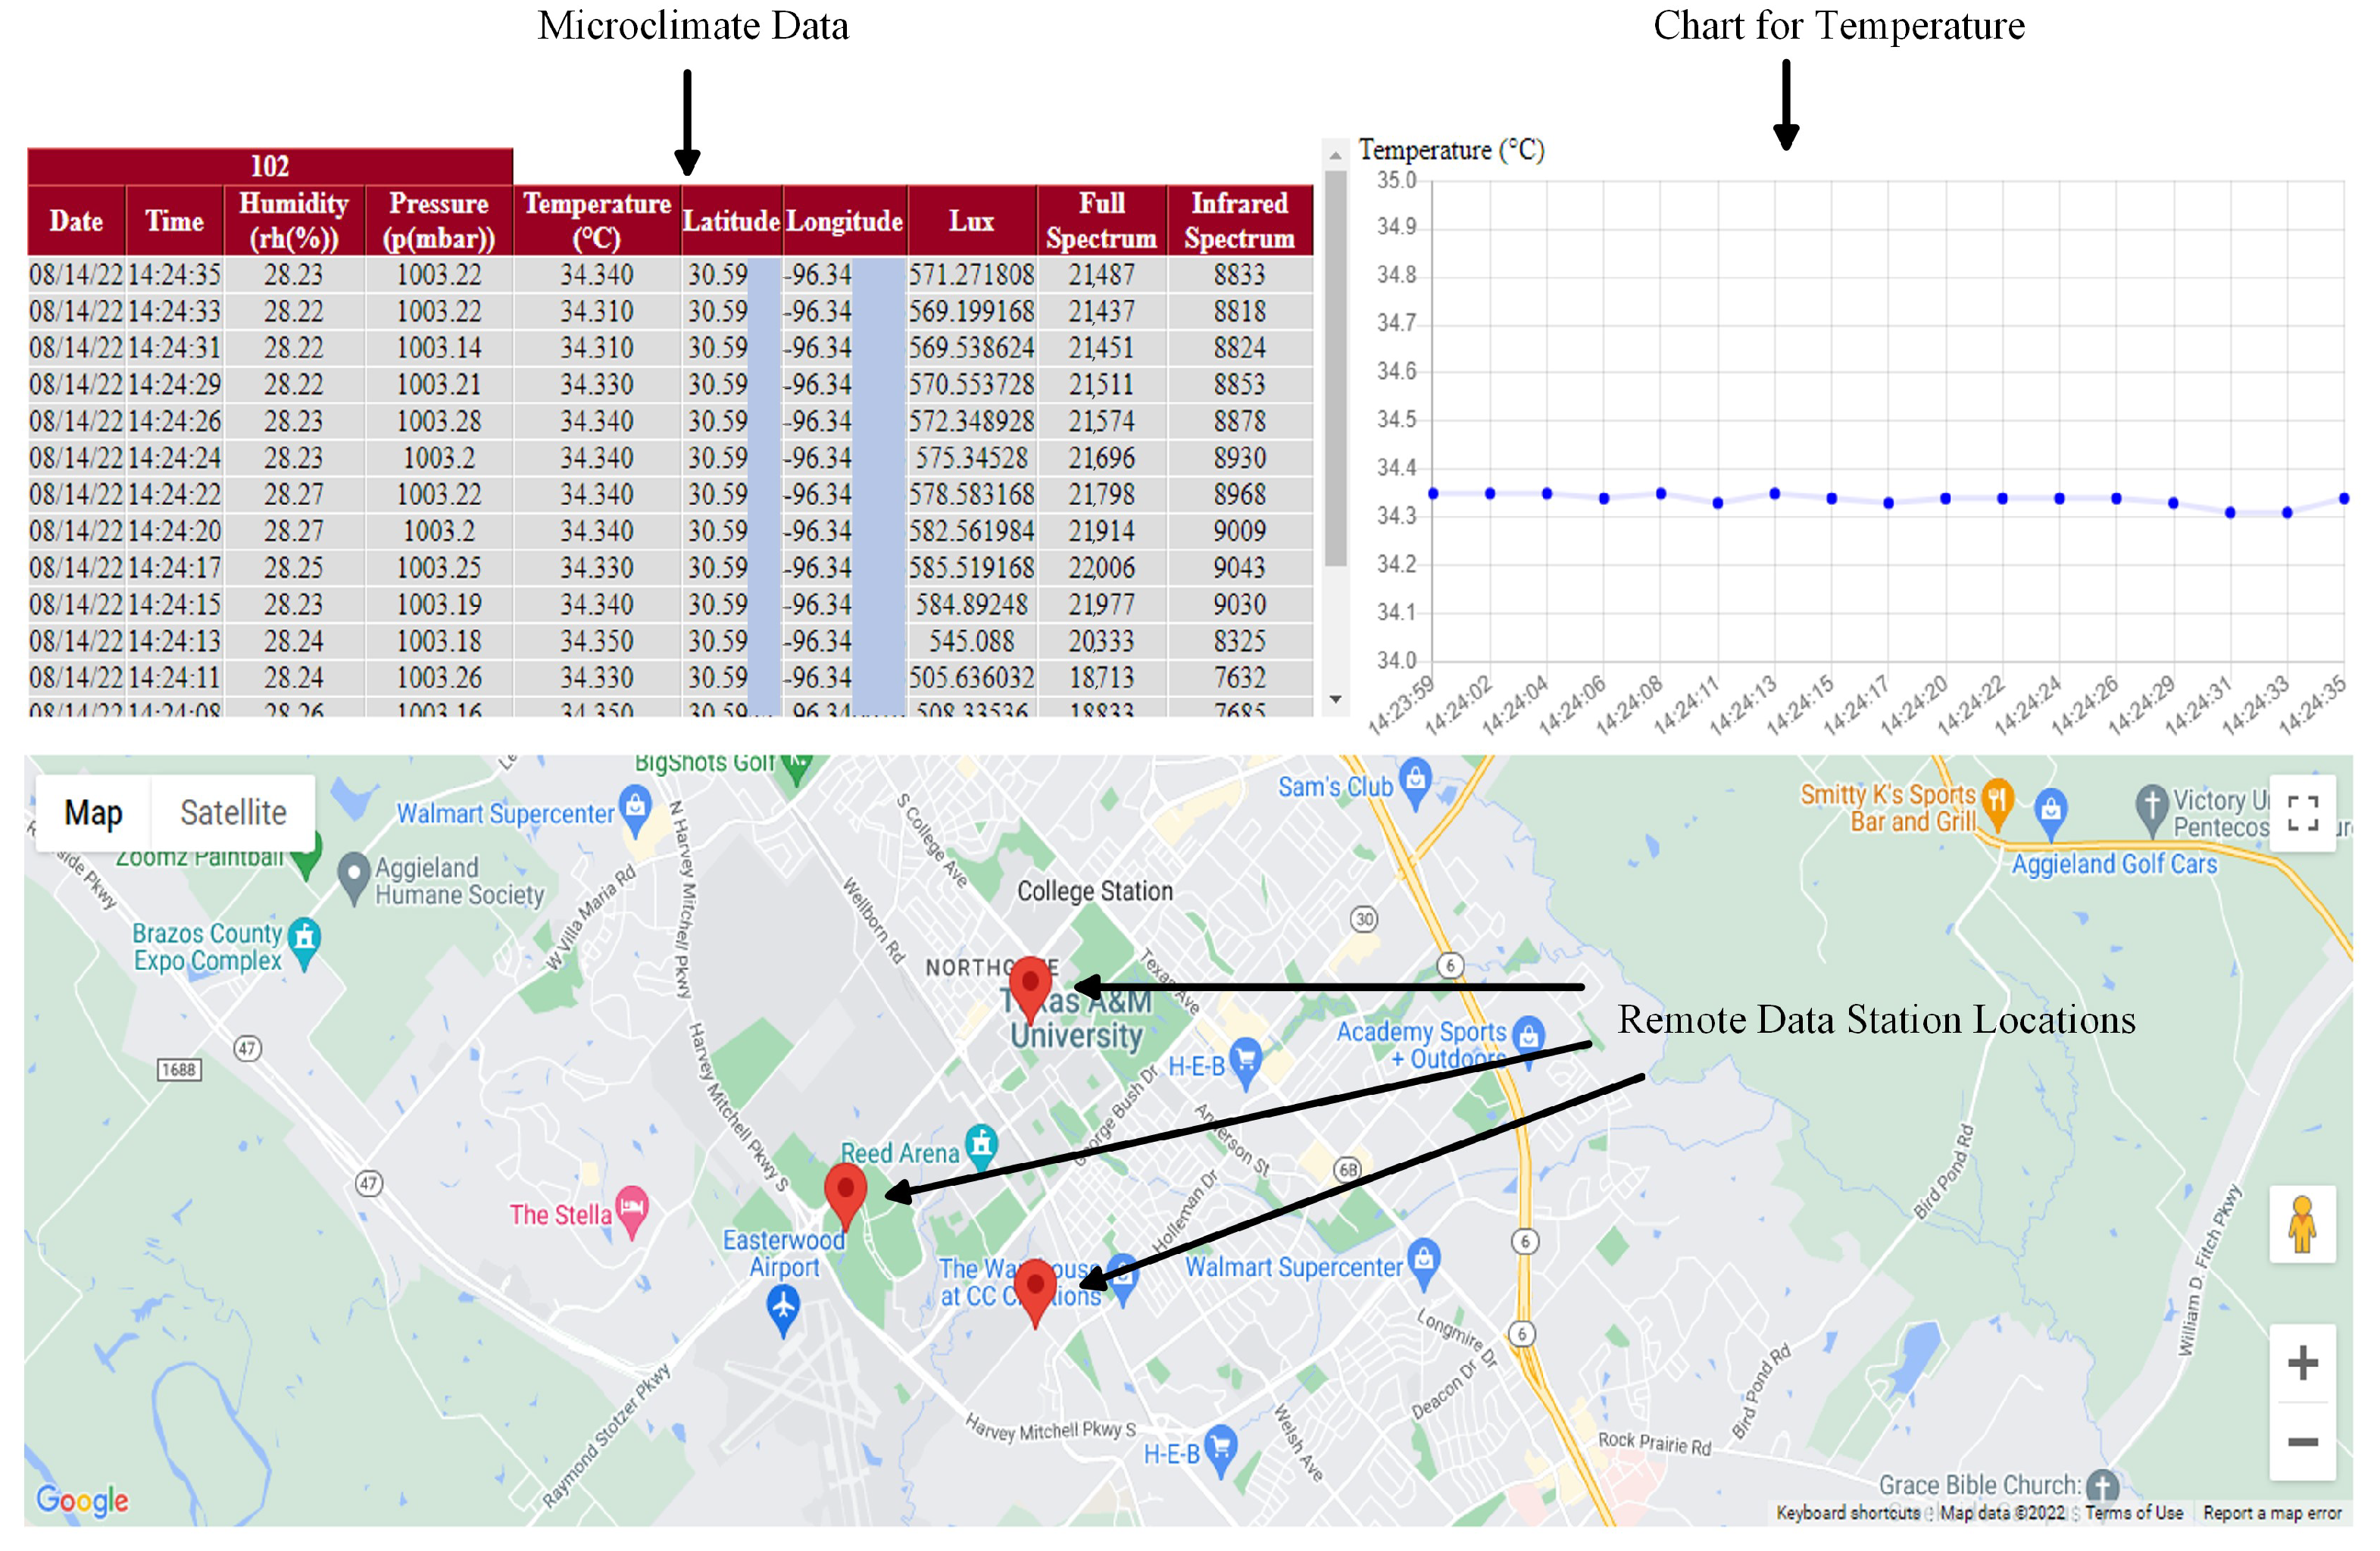Zoom out using the map minus button
Screen dimensions: 2380x1551
click(2302, 1441)
